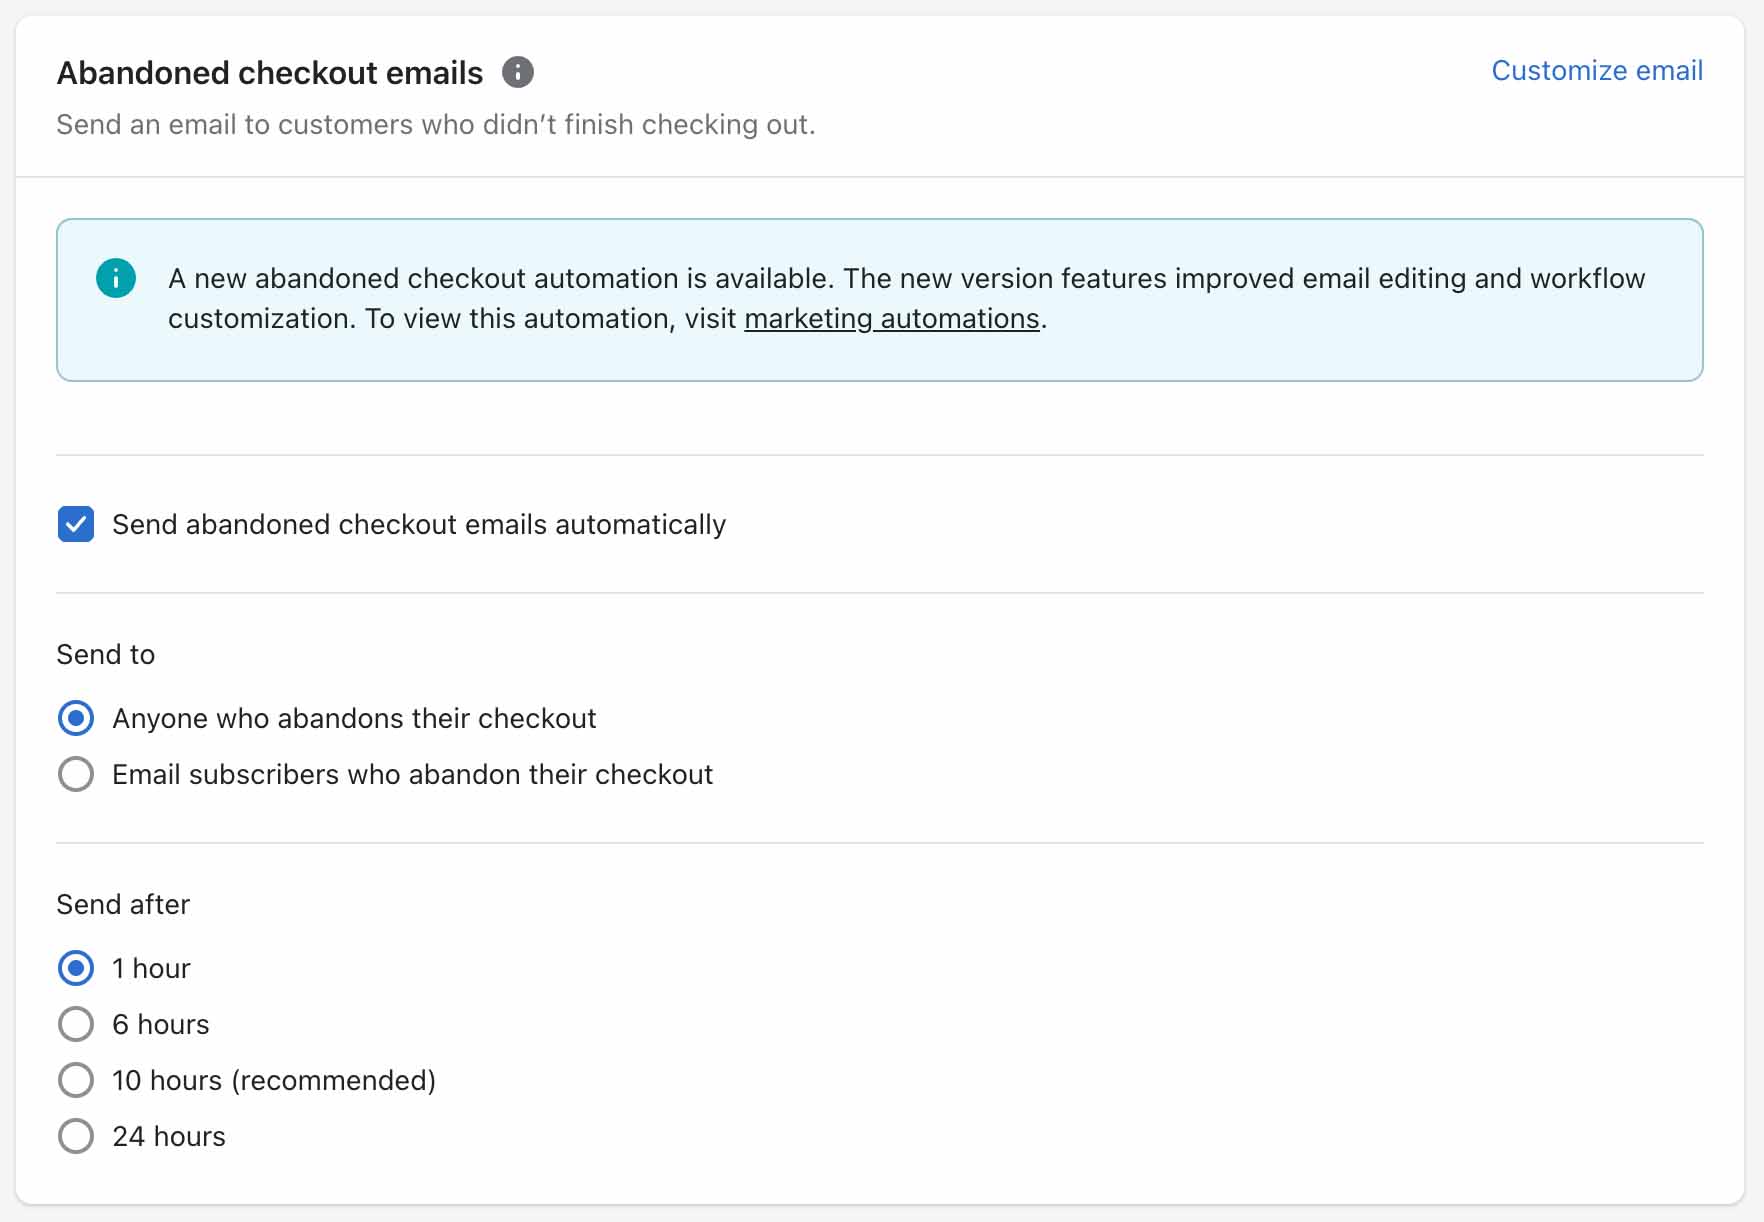Click the teal info icon in the banner
Viewport: 1764px width, 1222px height.
click(116, 278)
